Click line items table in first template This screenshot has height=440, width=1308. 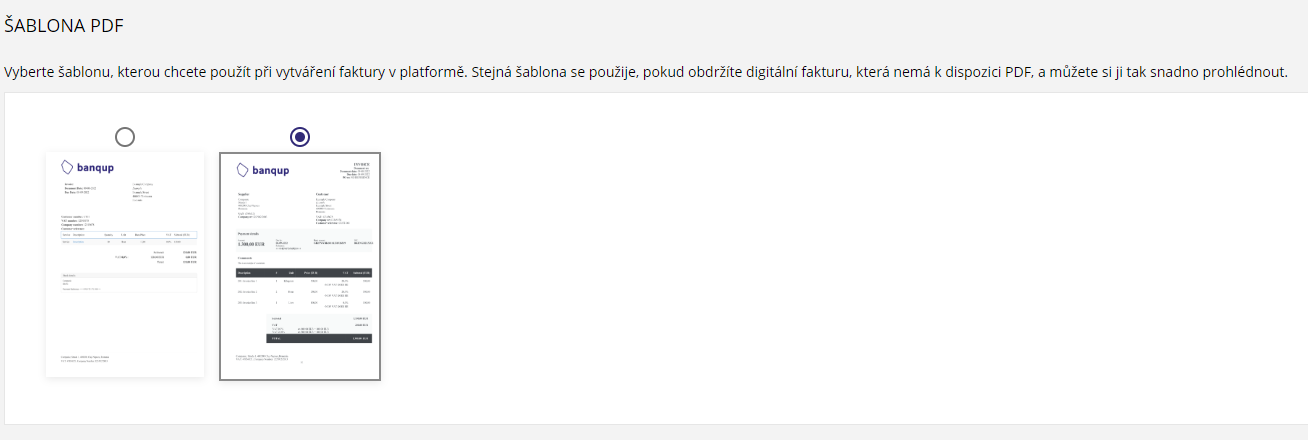(129, 238)
